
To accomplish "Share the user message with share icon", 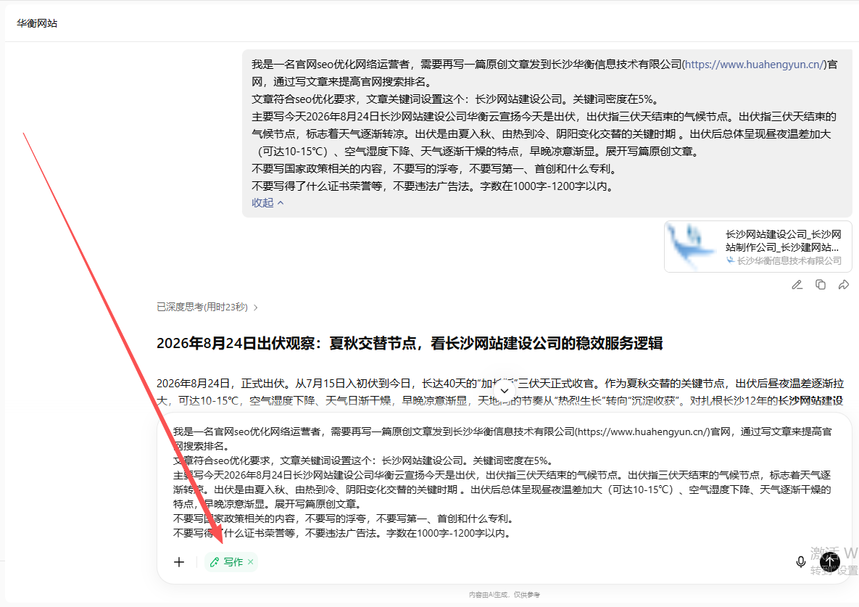I will pyautogui.click(x=844, y=285).
